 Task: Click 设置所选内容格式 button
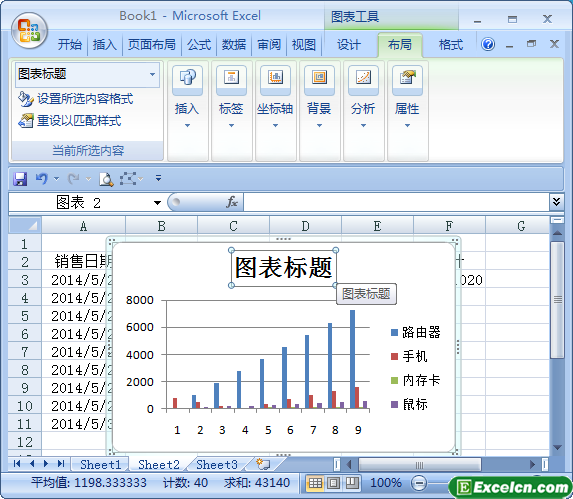[76, 99]
